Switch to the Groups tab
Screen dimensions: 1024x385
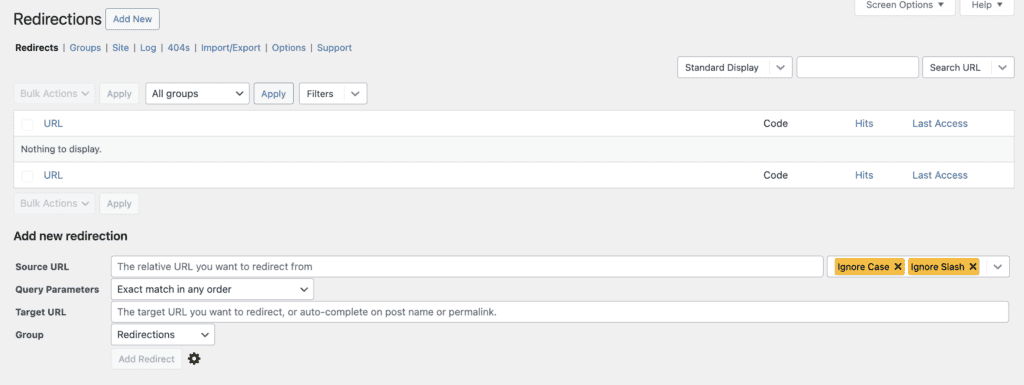86,48
